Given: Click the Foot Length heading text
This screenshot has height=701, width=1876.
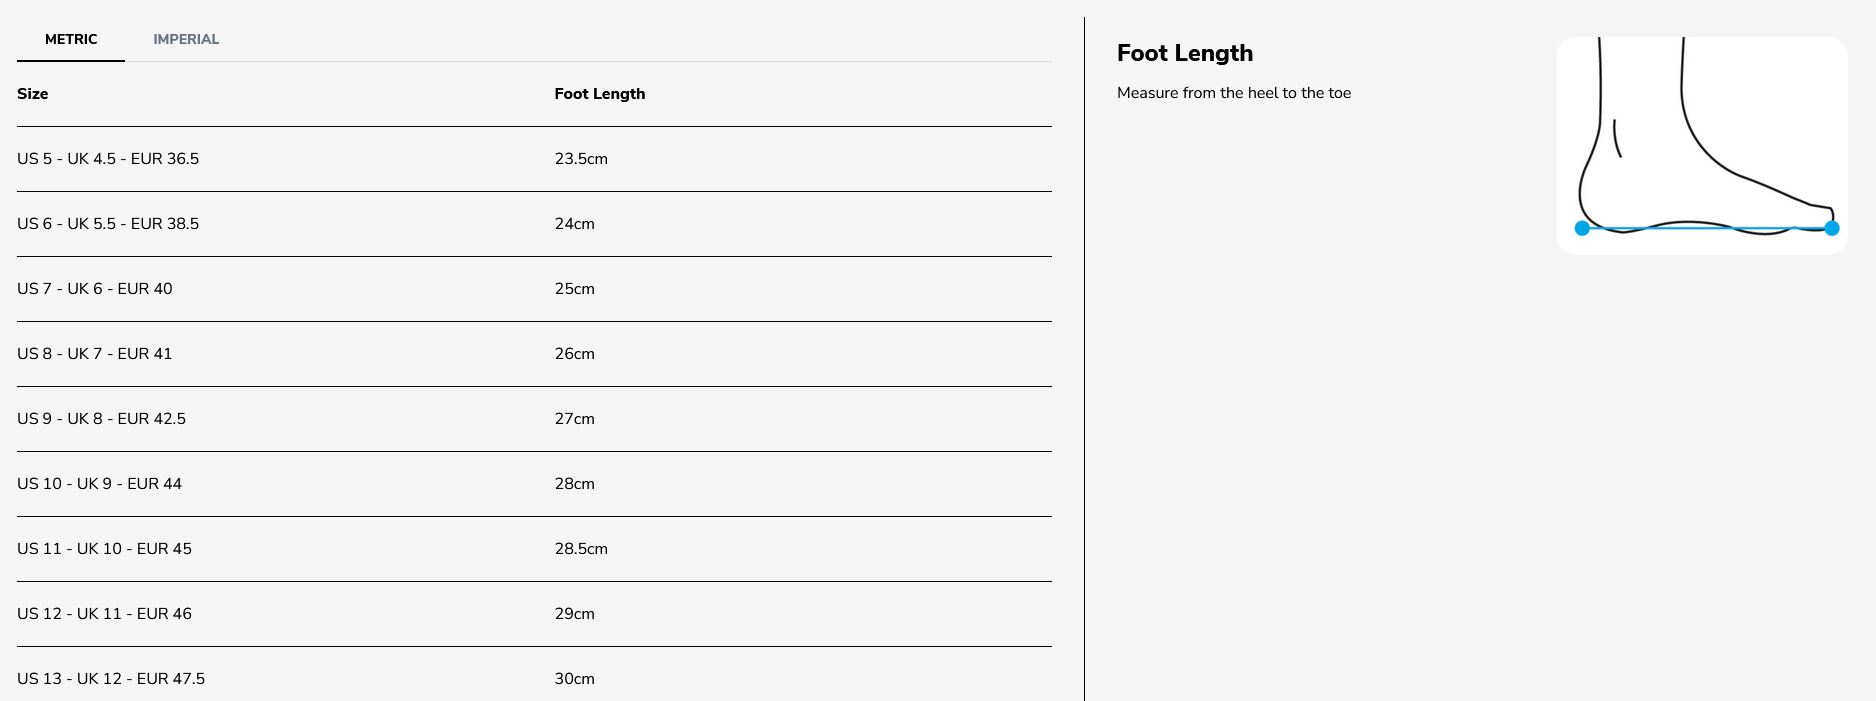Looking at the screenshot, I should [x=1185, y=53].
